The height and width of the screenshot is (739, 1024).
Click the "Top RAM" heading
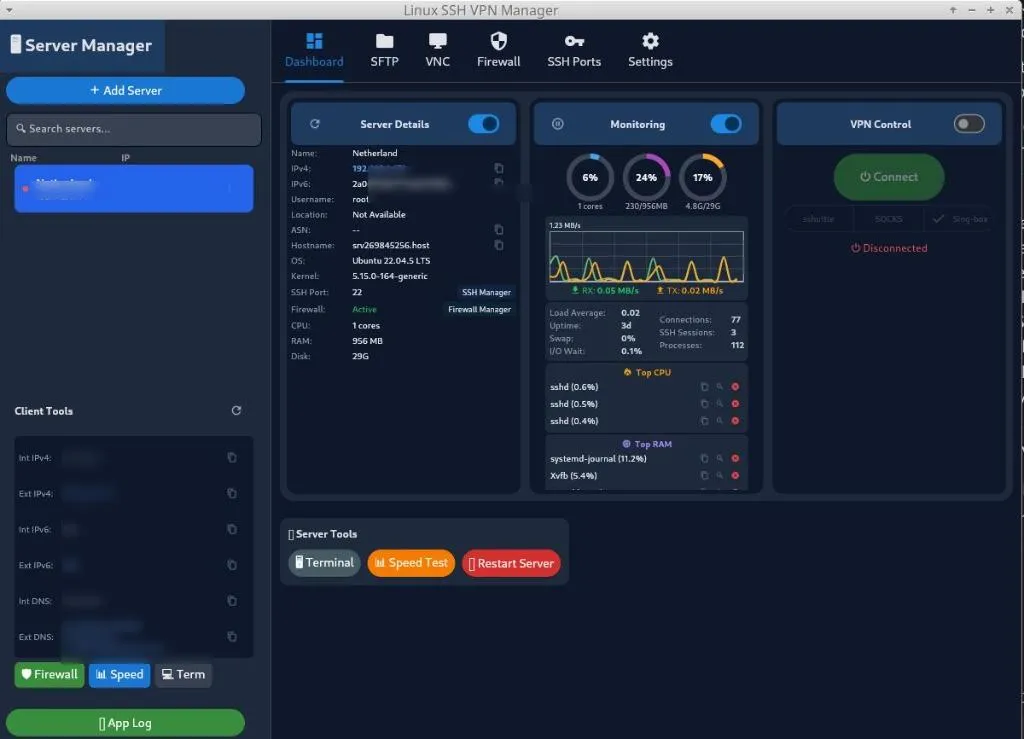tap(647, 444)
